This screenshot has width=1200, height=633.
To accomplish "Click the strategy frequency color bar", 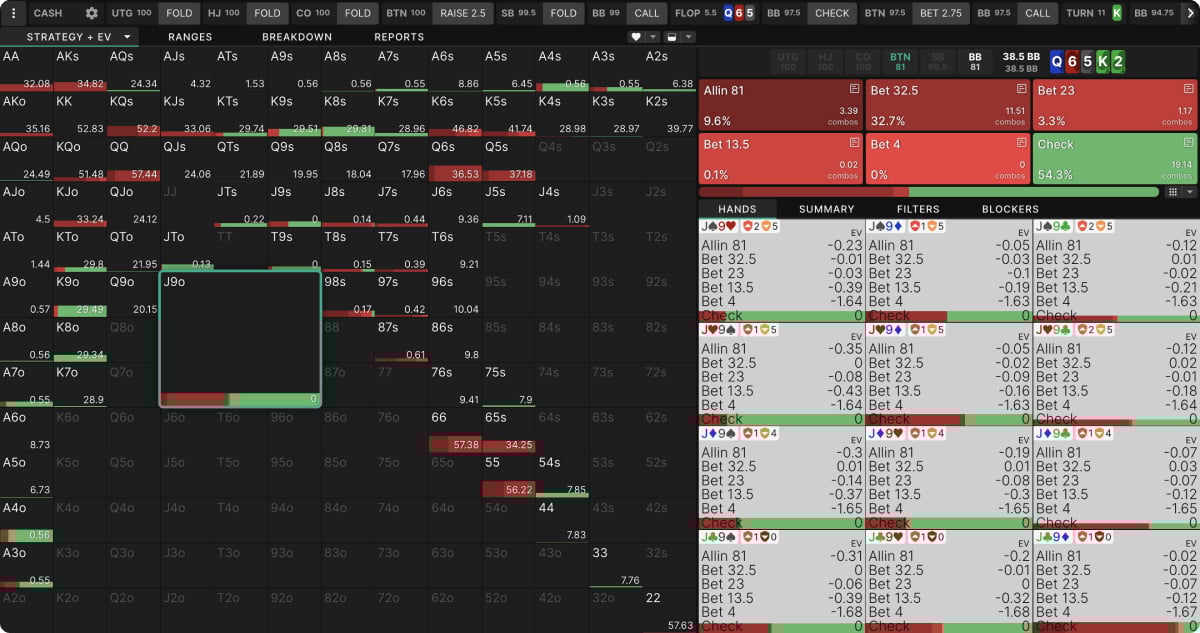I will point(928,191).
